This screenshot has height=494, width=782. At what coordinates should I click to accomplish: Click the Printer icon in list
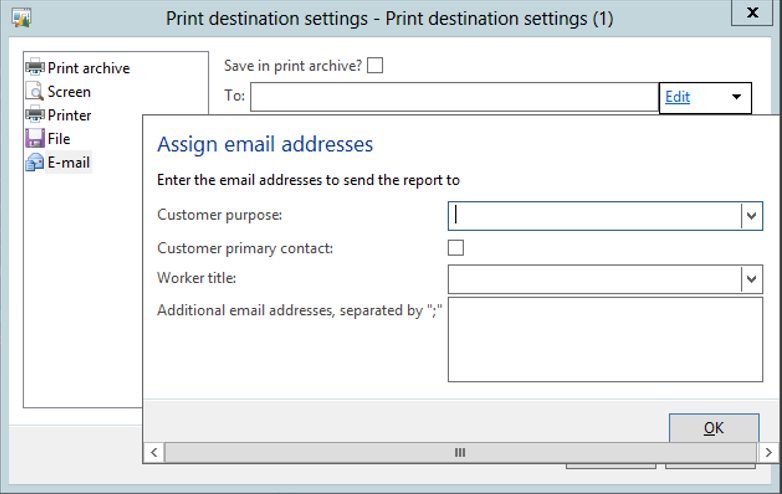[35, 115]
